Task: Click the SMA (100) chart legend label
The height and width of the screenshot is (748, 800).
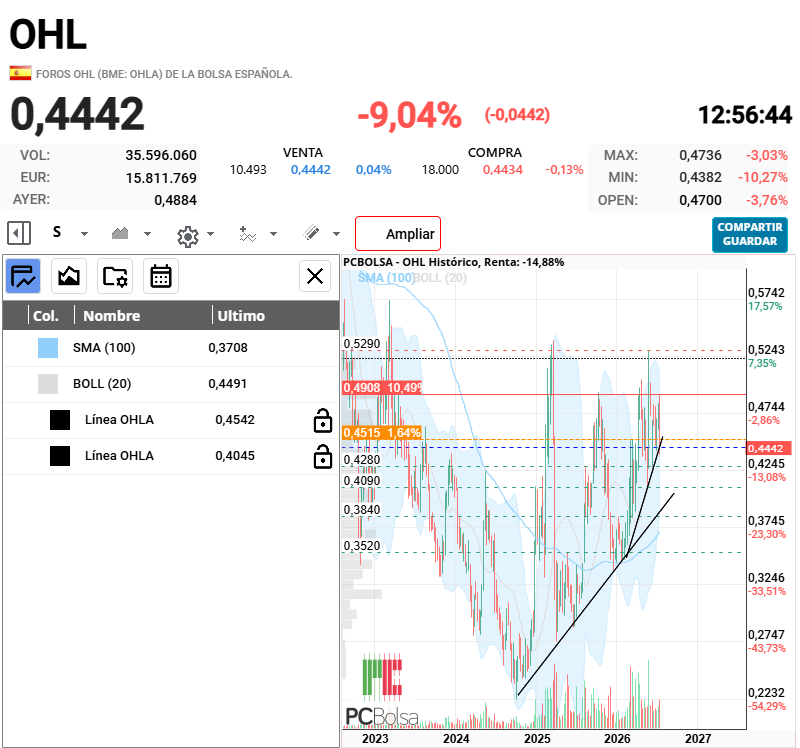Action: (386, 278)
